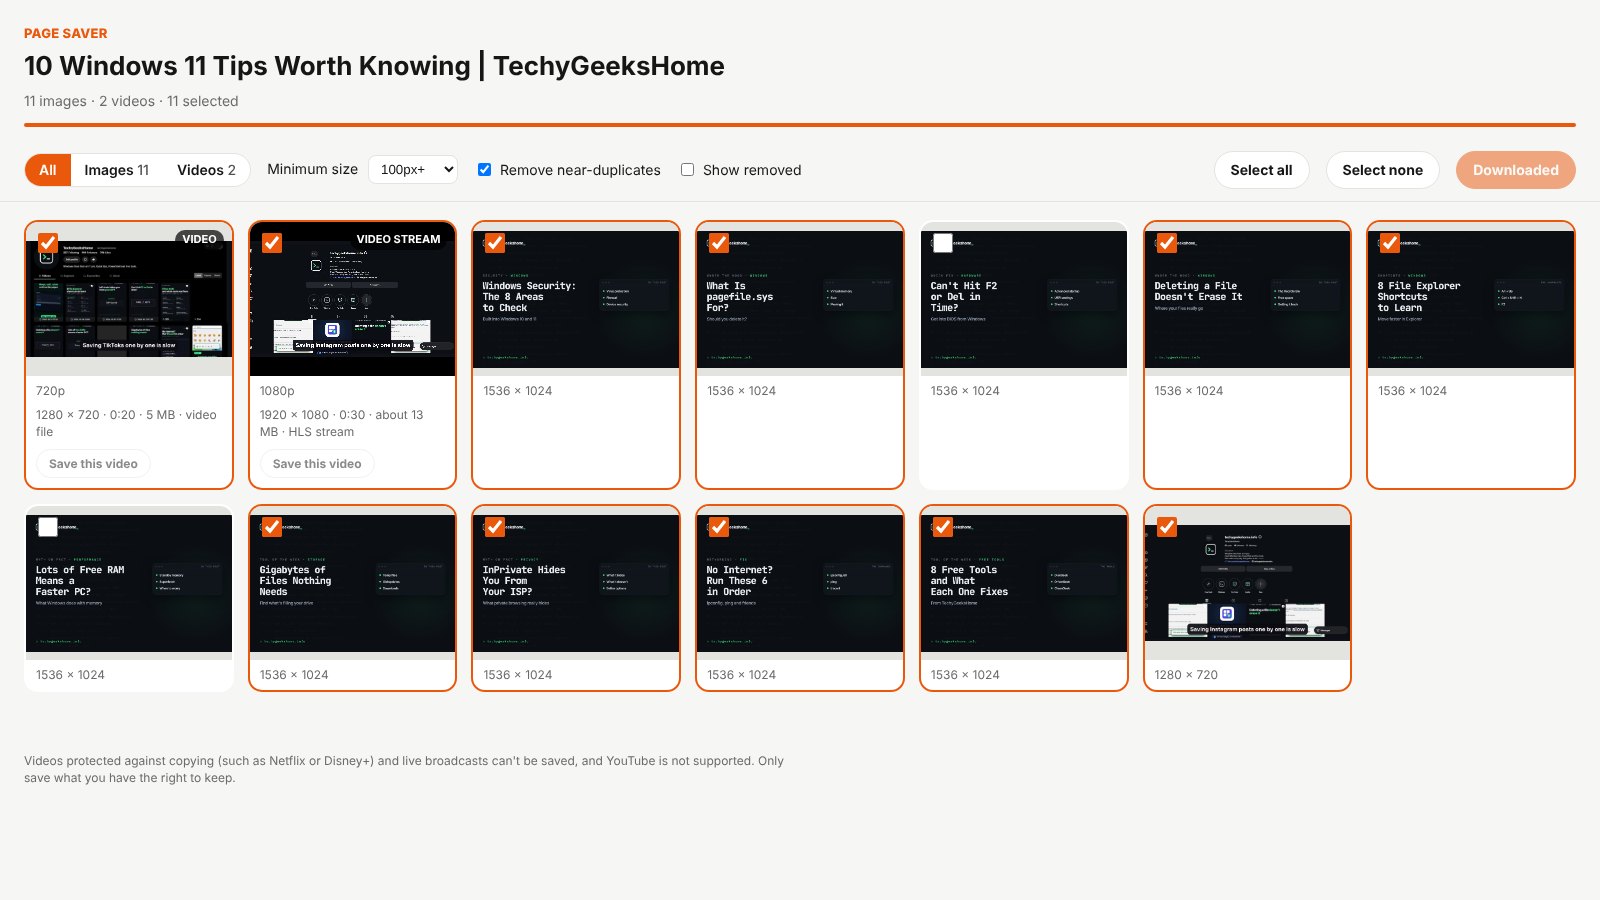Image resolution: width=1600 pixels, height=900 pixels.
Task: Switch to the Images 11 tab
Action: (x=116, y=170)
